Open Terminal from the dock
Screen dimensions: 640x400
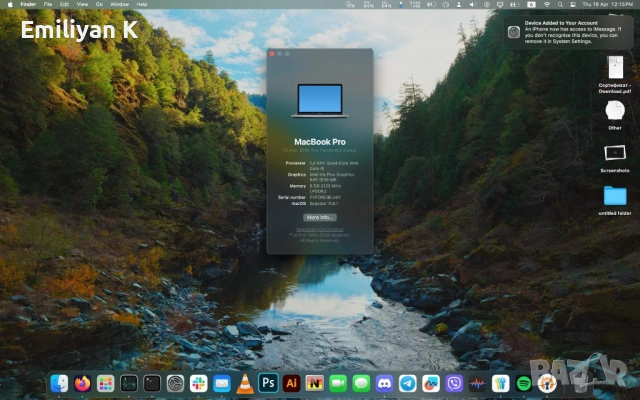[152, 384]
